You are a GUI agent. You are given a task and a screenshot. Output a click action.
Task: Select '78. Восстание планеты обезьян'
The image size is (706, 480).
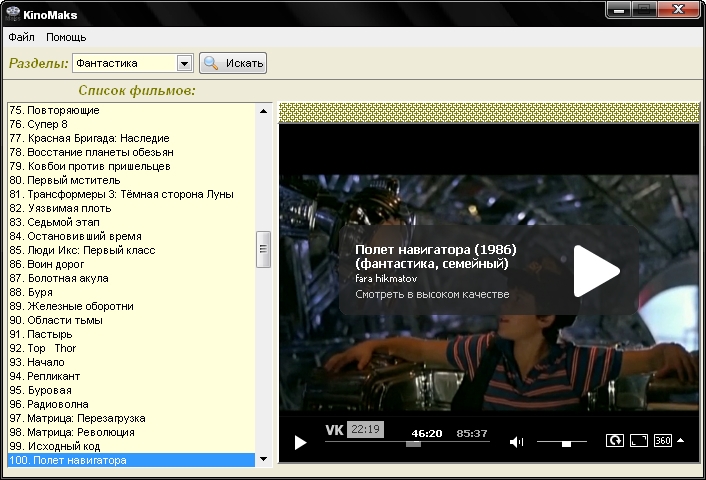pyautogui.click(x=131, y=152)
